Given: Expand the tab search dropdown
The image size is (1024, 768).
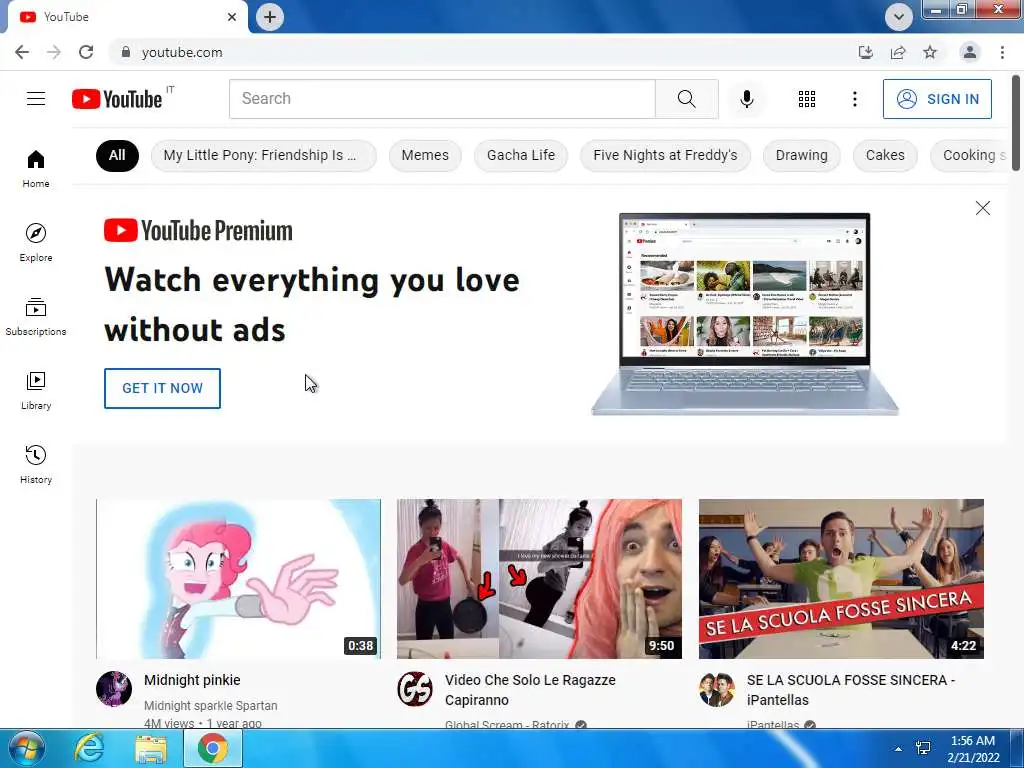Looking at the screenshot, I should [899, 17].
